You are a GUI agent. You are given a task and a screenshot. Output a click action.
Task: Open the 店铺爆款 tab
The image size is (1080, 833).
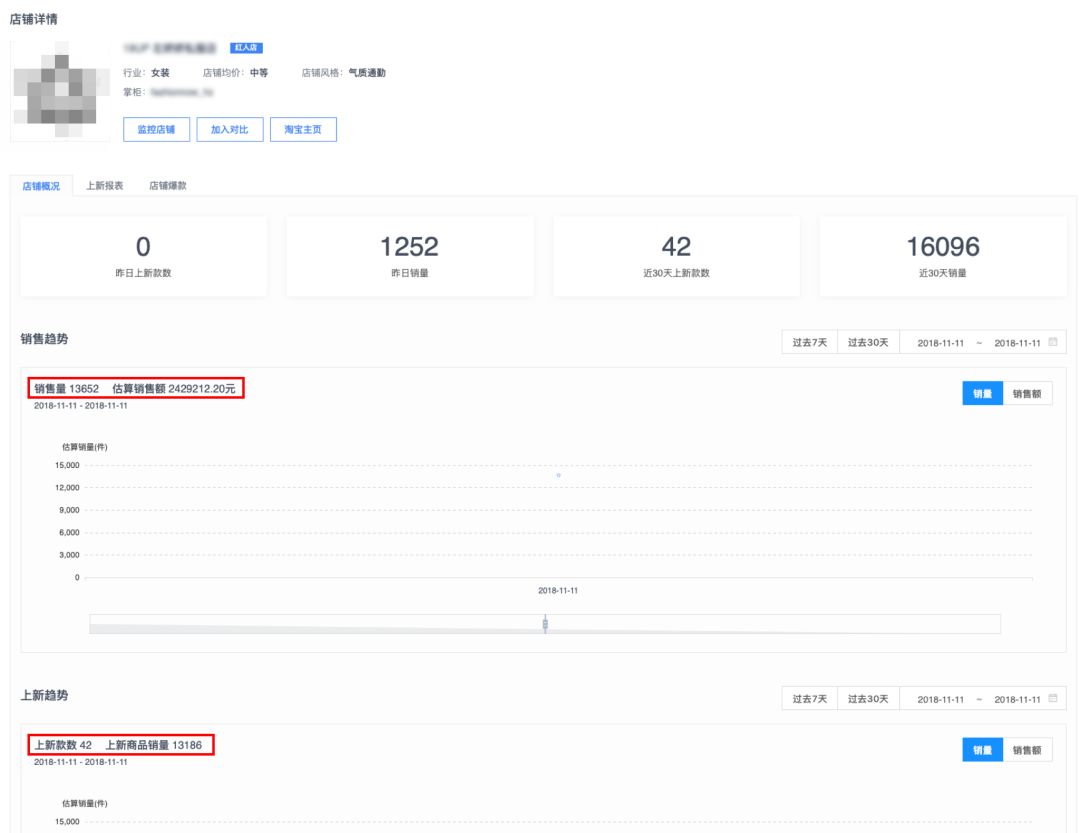click(168, 185)
